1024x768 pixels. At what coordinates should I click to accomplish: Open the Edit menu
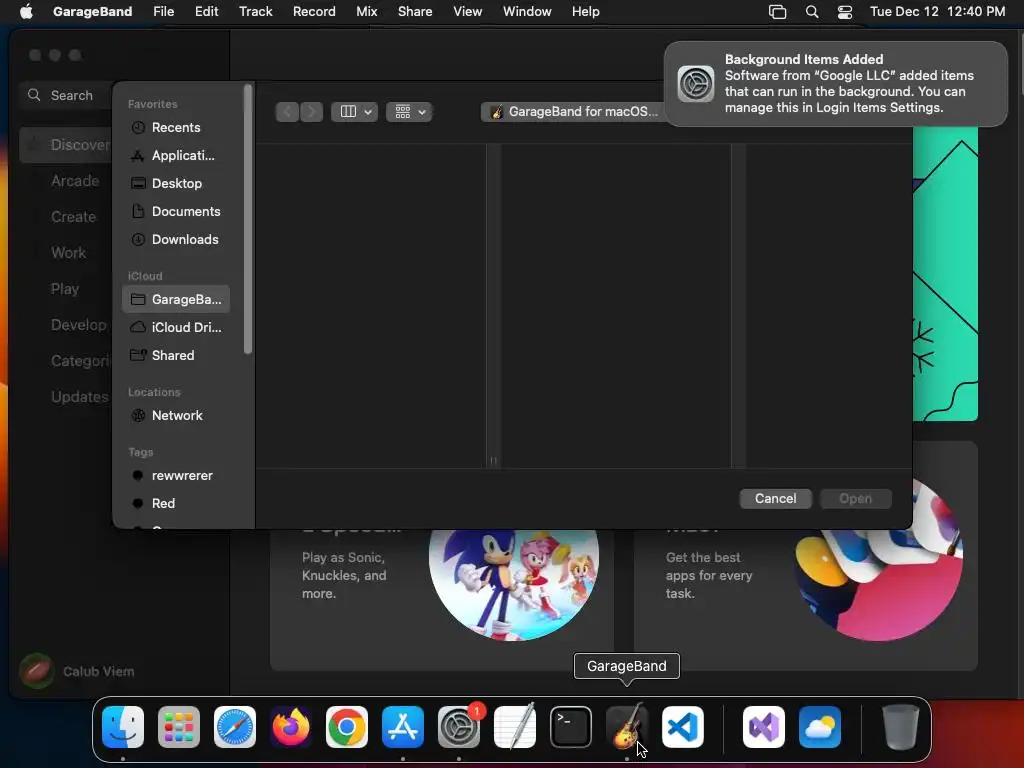(x=206, y=12)
